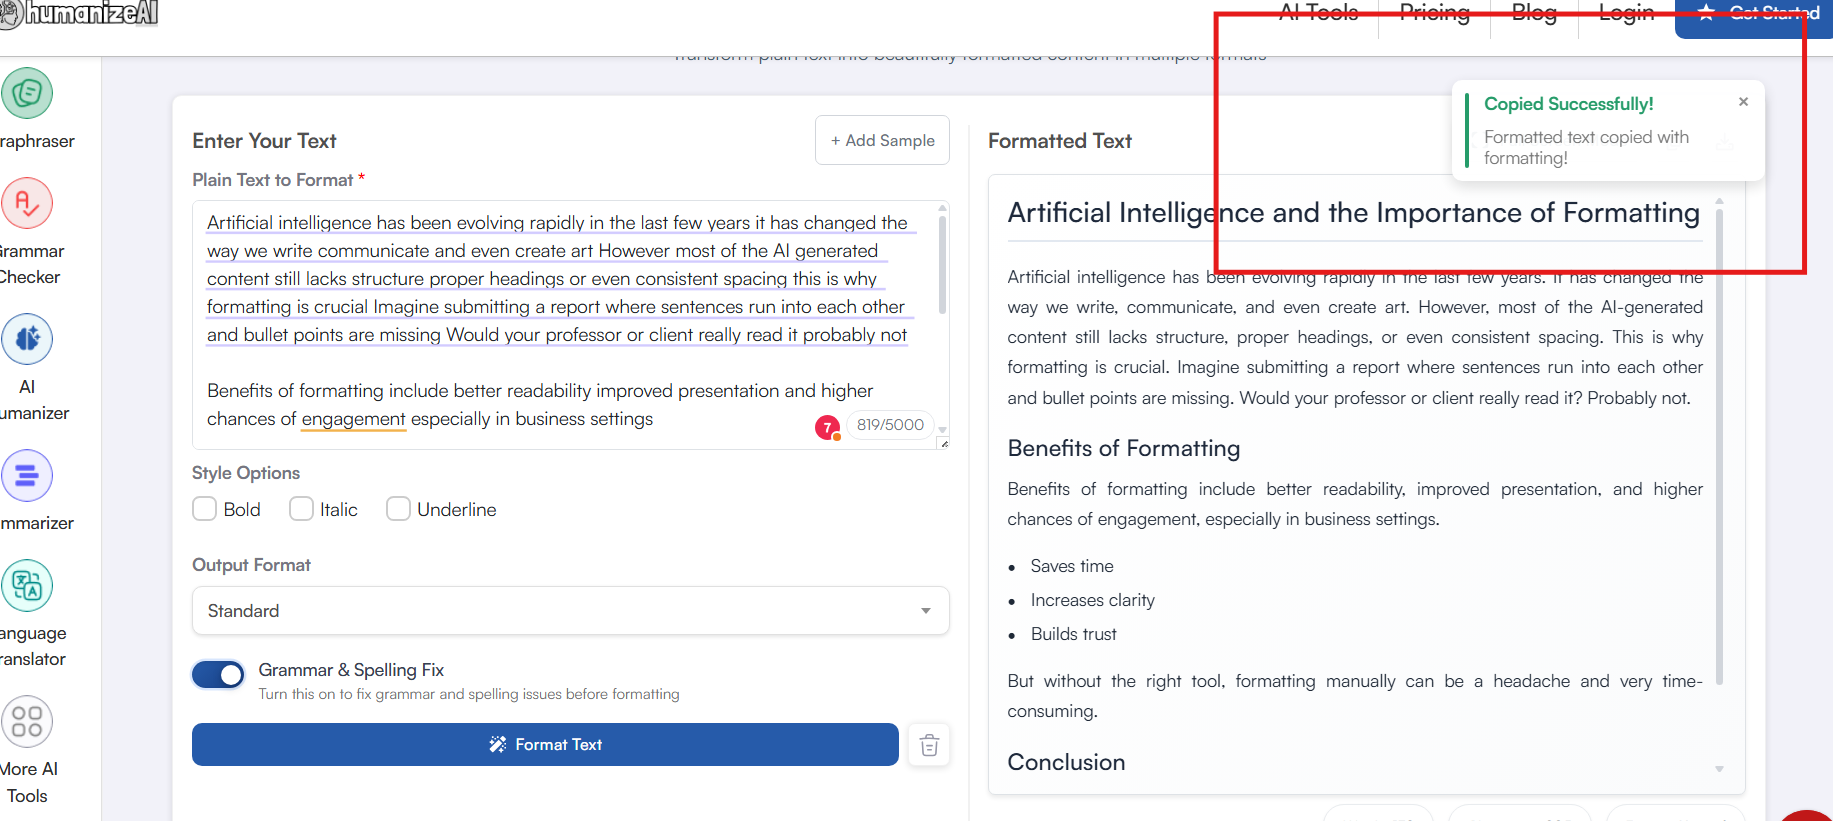Enable the Bold checkbox
Image resolution: width=1833 pixels, height=821 pixels.
205,509
